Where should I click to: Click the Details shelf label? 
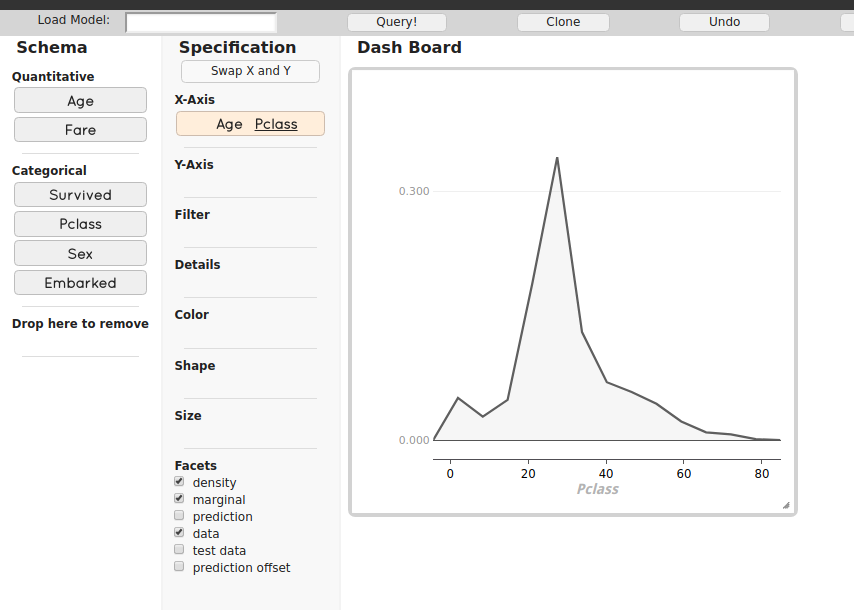(197, 265)
